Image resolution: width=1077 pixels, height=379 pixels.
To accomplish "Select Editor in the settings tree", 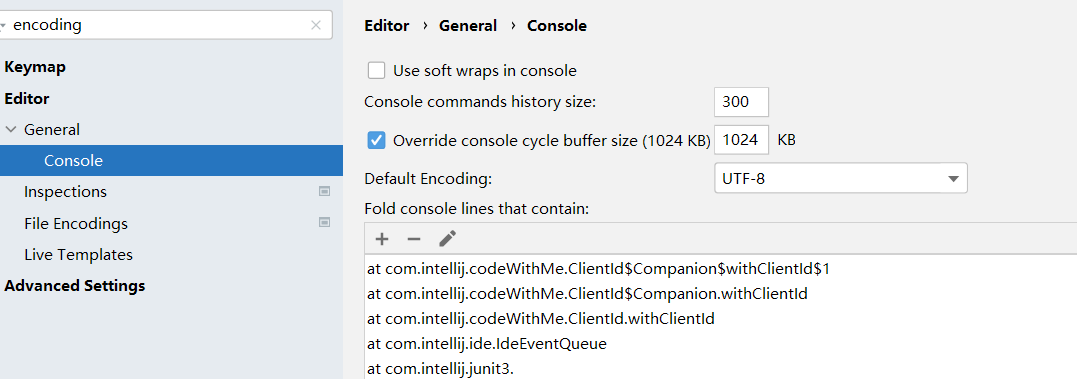I will (27, 99).
